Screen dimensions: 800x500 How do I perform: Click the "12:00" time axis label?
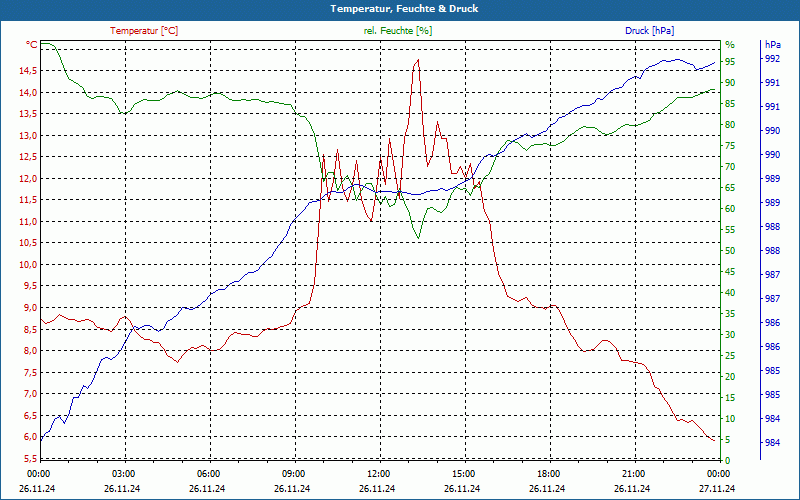pos(378,474)
